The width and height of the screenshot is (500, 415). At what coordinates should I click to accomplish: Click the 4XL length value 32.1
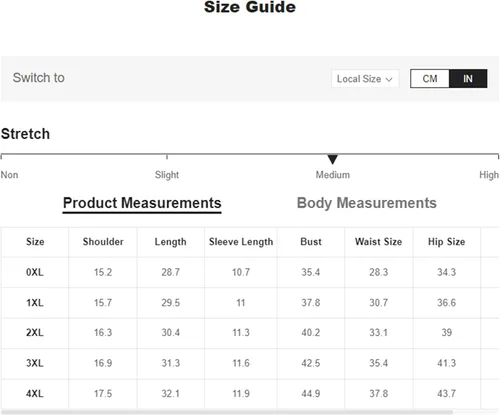point(170,394)
